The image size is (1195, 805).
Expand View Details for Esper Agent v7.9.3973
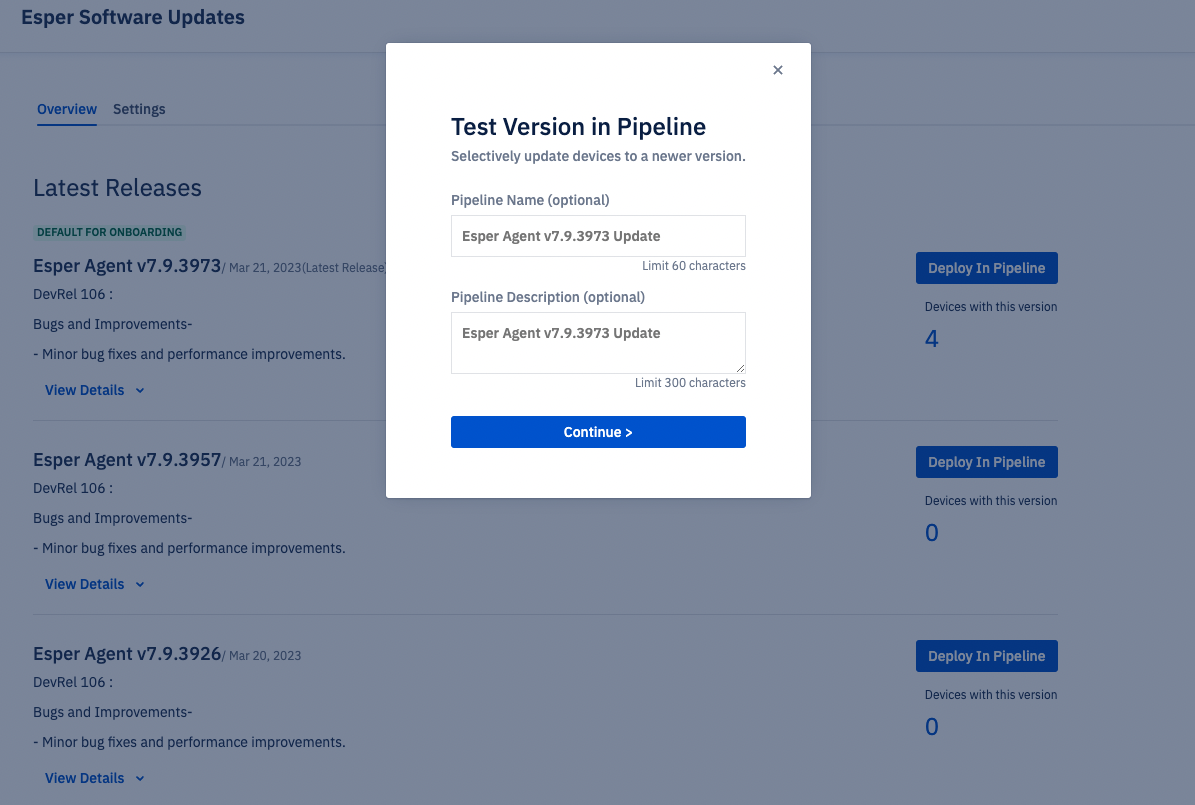click(85, 390)
